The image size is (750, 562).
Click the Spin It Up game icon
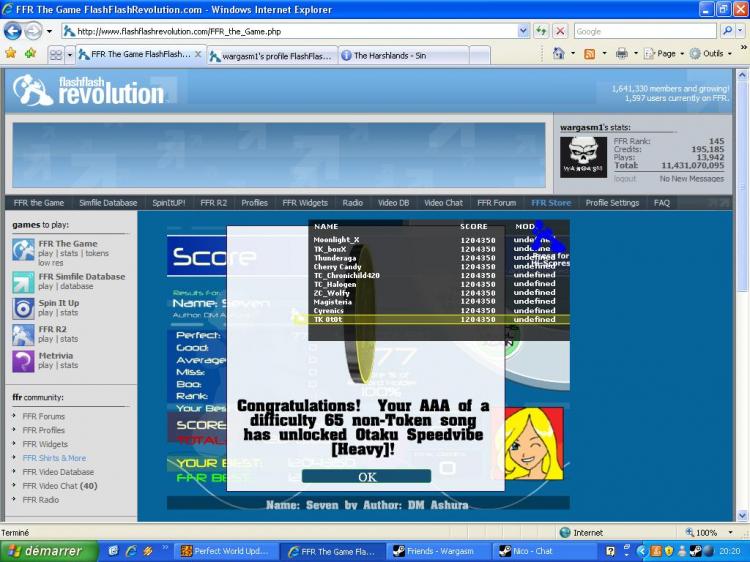point(23,308)
